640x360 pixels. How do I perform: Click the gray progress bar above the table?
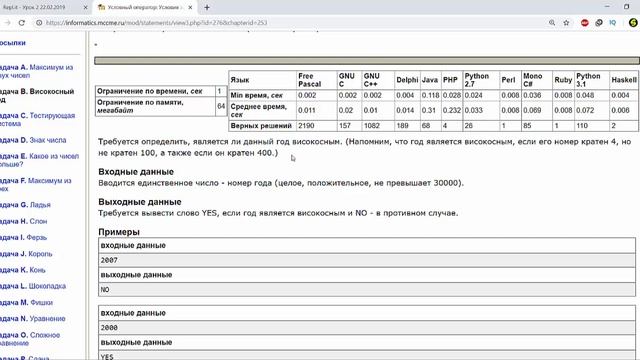point(367,61)
